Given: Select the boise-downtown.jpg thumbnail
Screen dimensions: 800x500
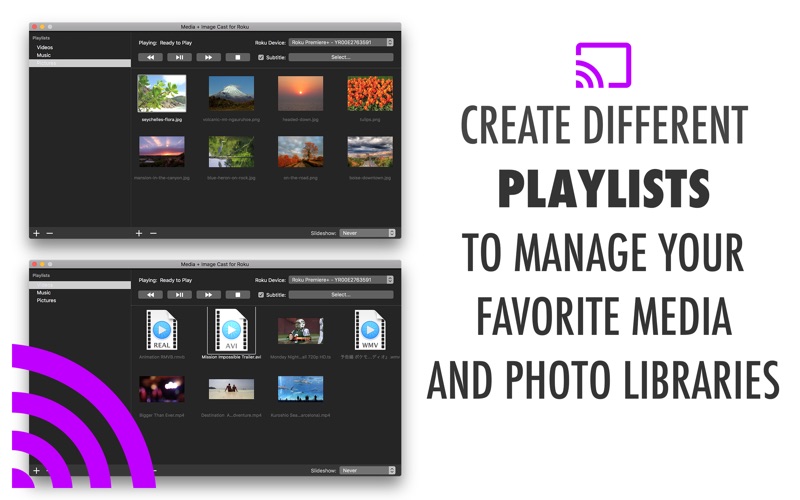Looking at the screenshot, I should [370, 152].
